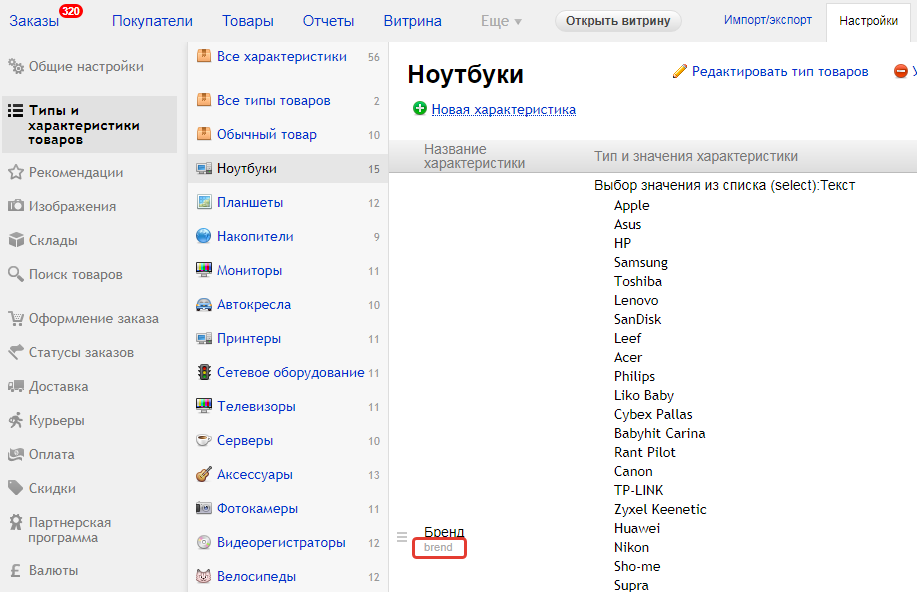Click Редактировать тип товаров link
This screenshot has width=917, height=592.
tap(780, 71)
